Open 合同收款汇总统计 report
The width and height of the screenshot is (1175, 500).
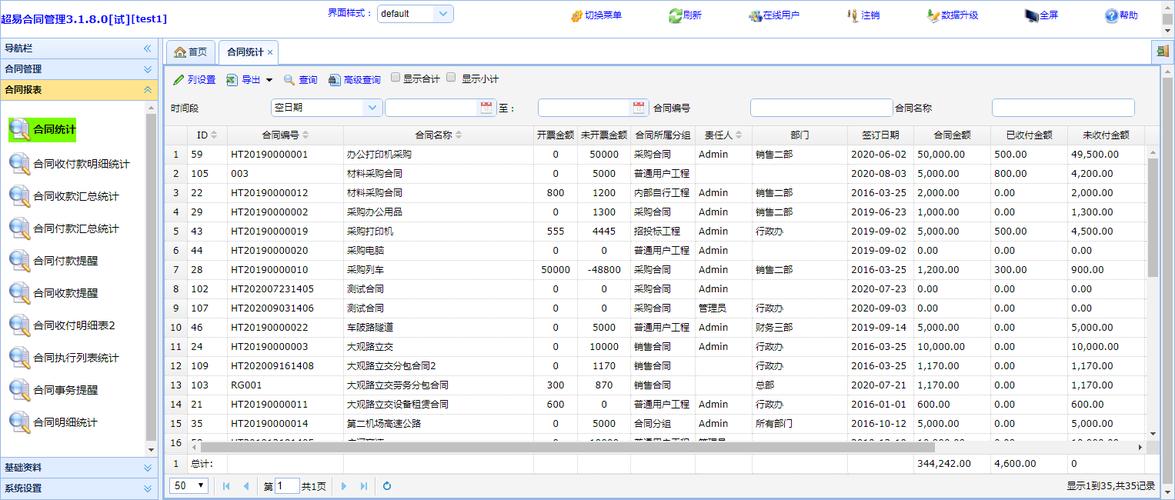point(64,196)
